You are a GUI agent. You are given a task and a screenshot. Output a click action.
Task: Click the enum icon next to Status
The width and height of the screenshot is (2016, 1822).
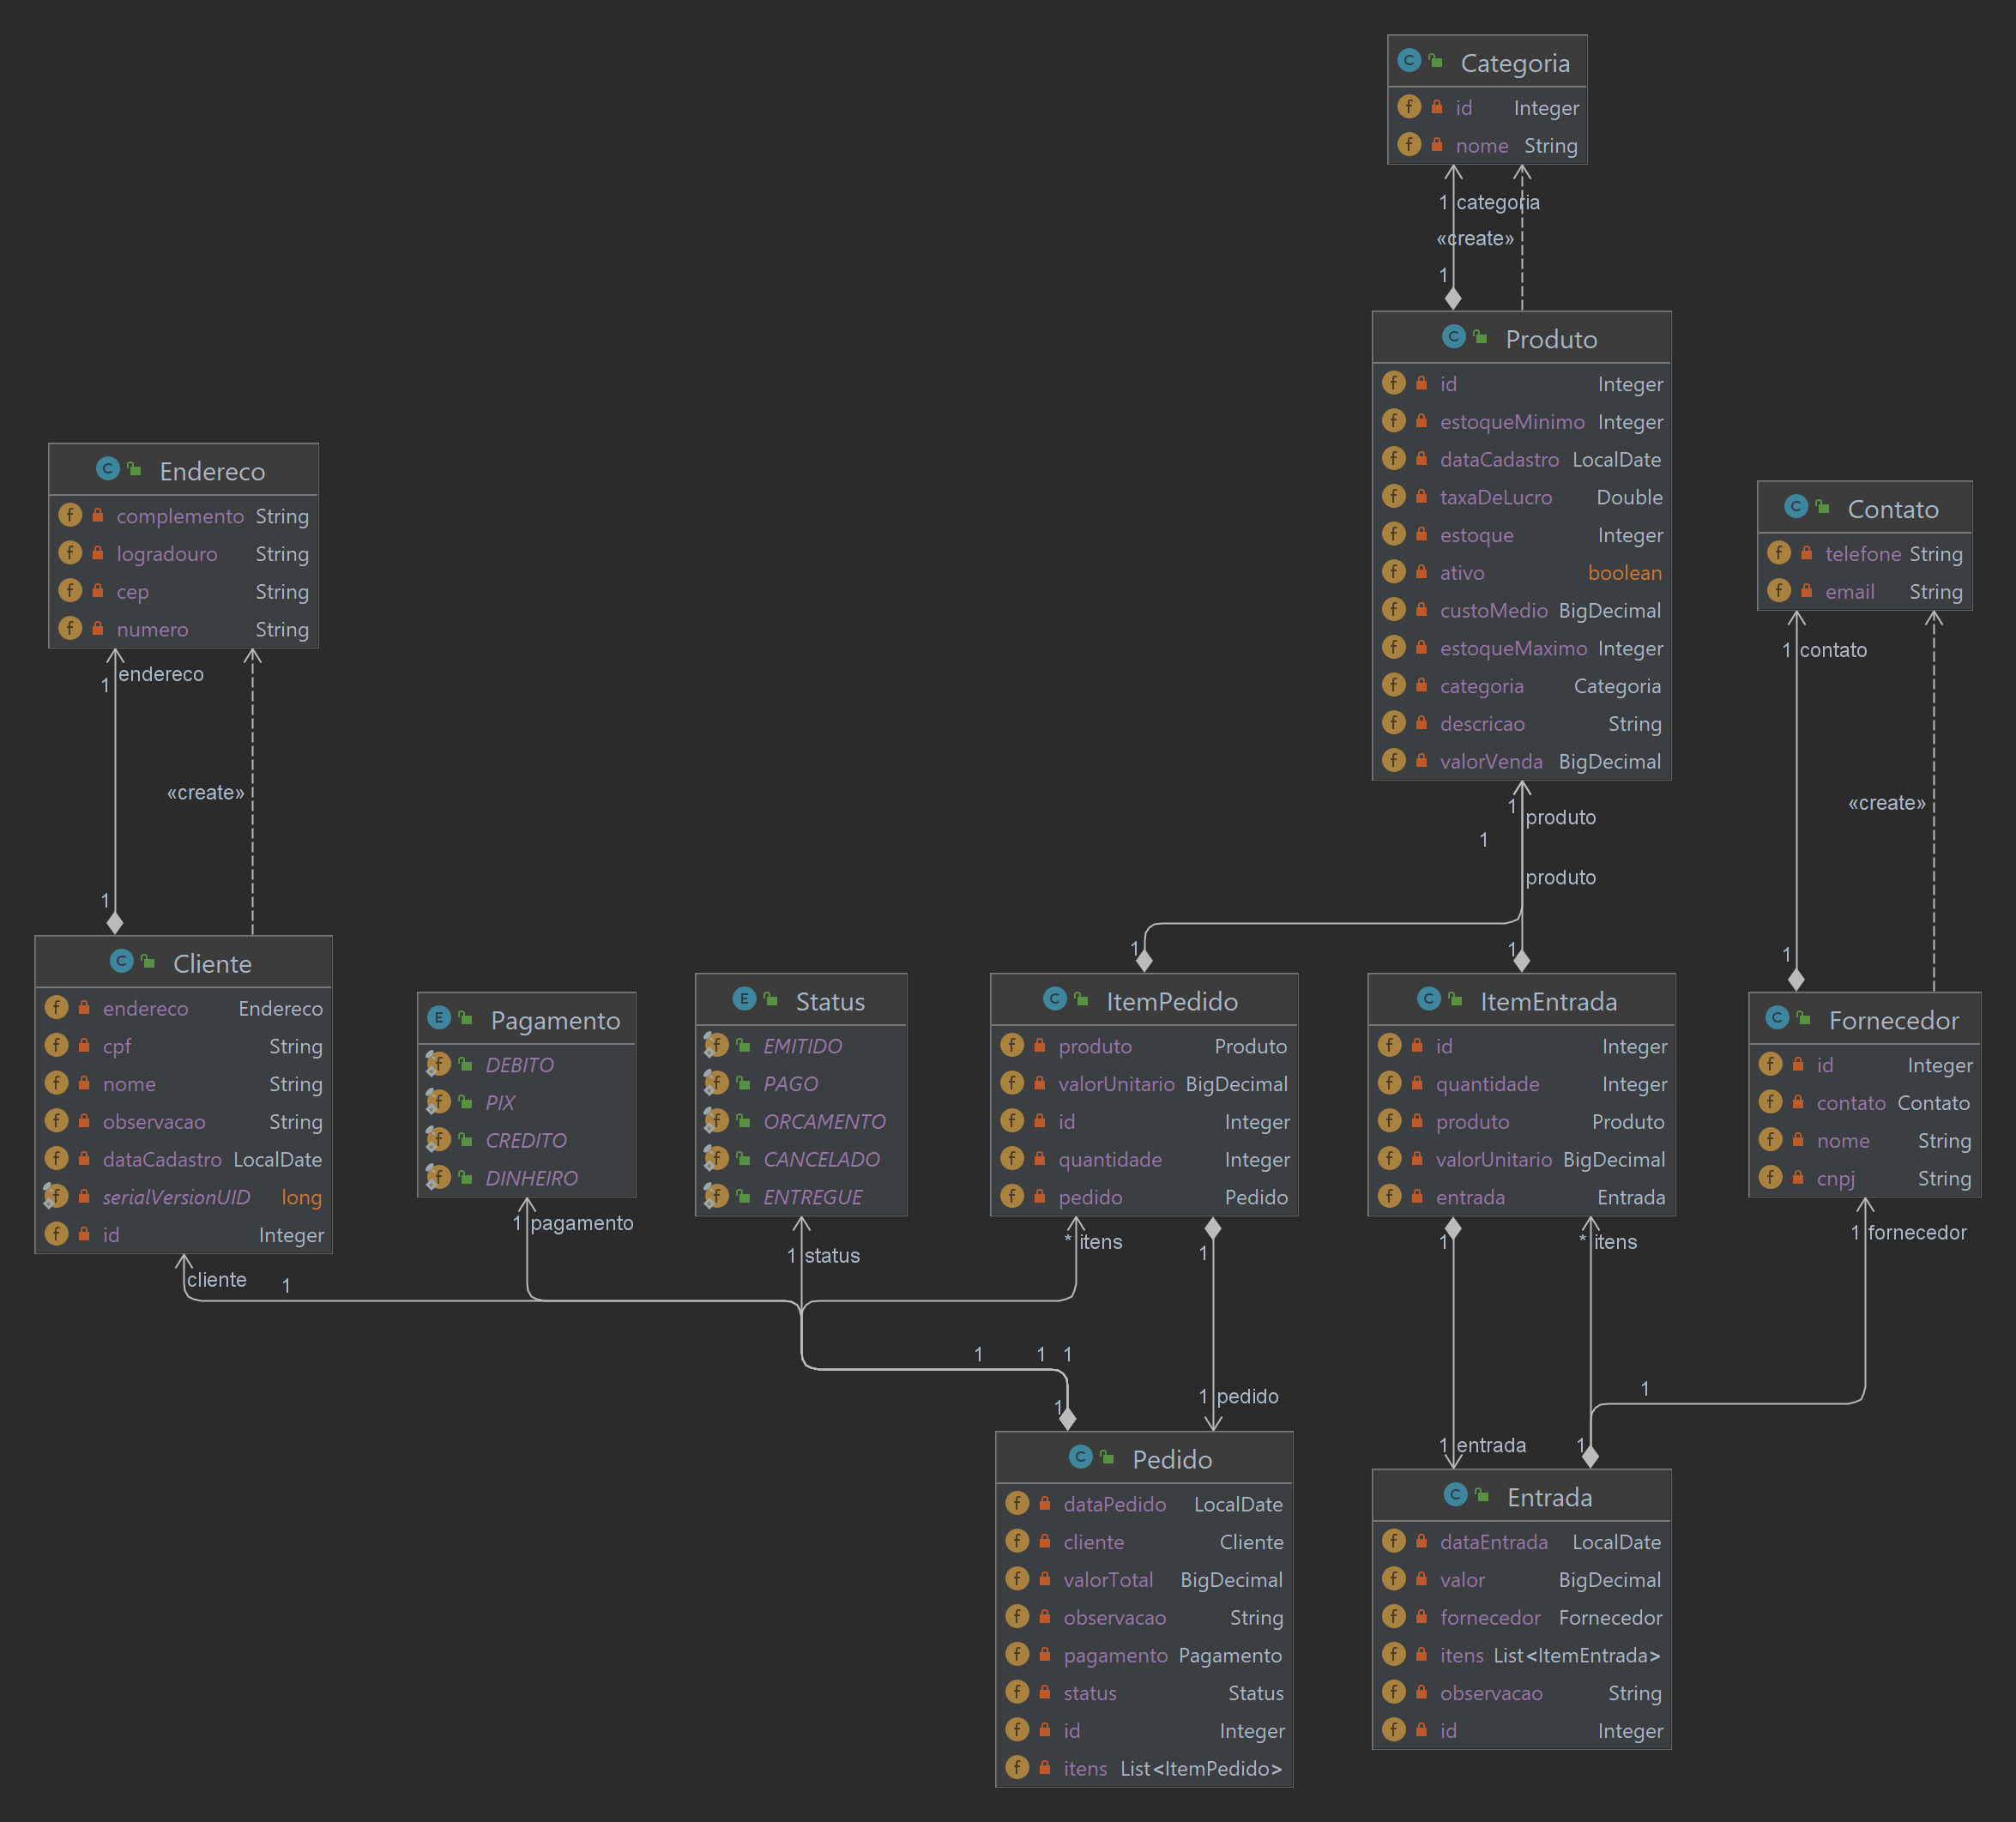[743, 999]
